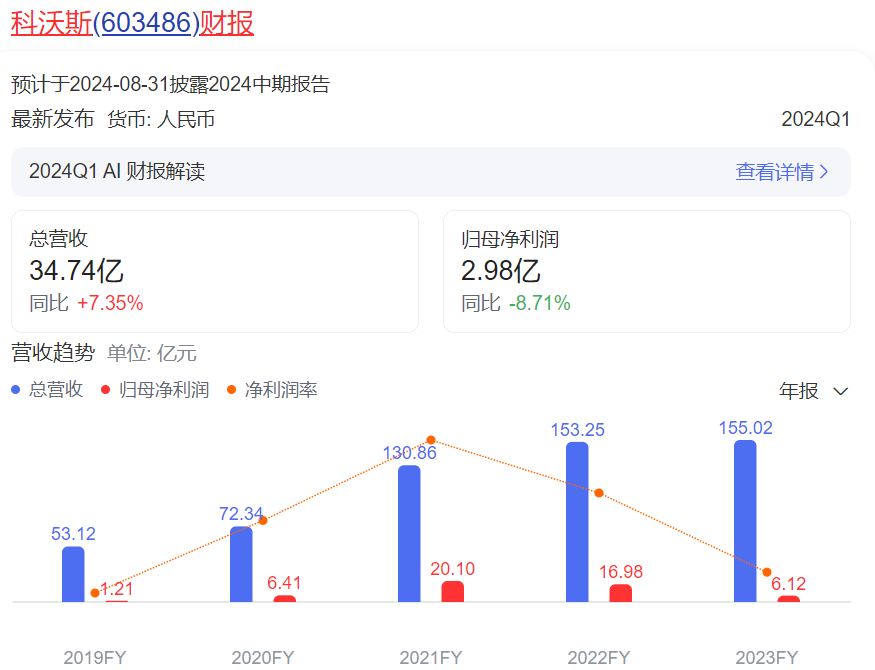Click the -8.71% year-over-year figure
This screenshot has width=875, height=670.
pos(539,303)
